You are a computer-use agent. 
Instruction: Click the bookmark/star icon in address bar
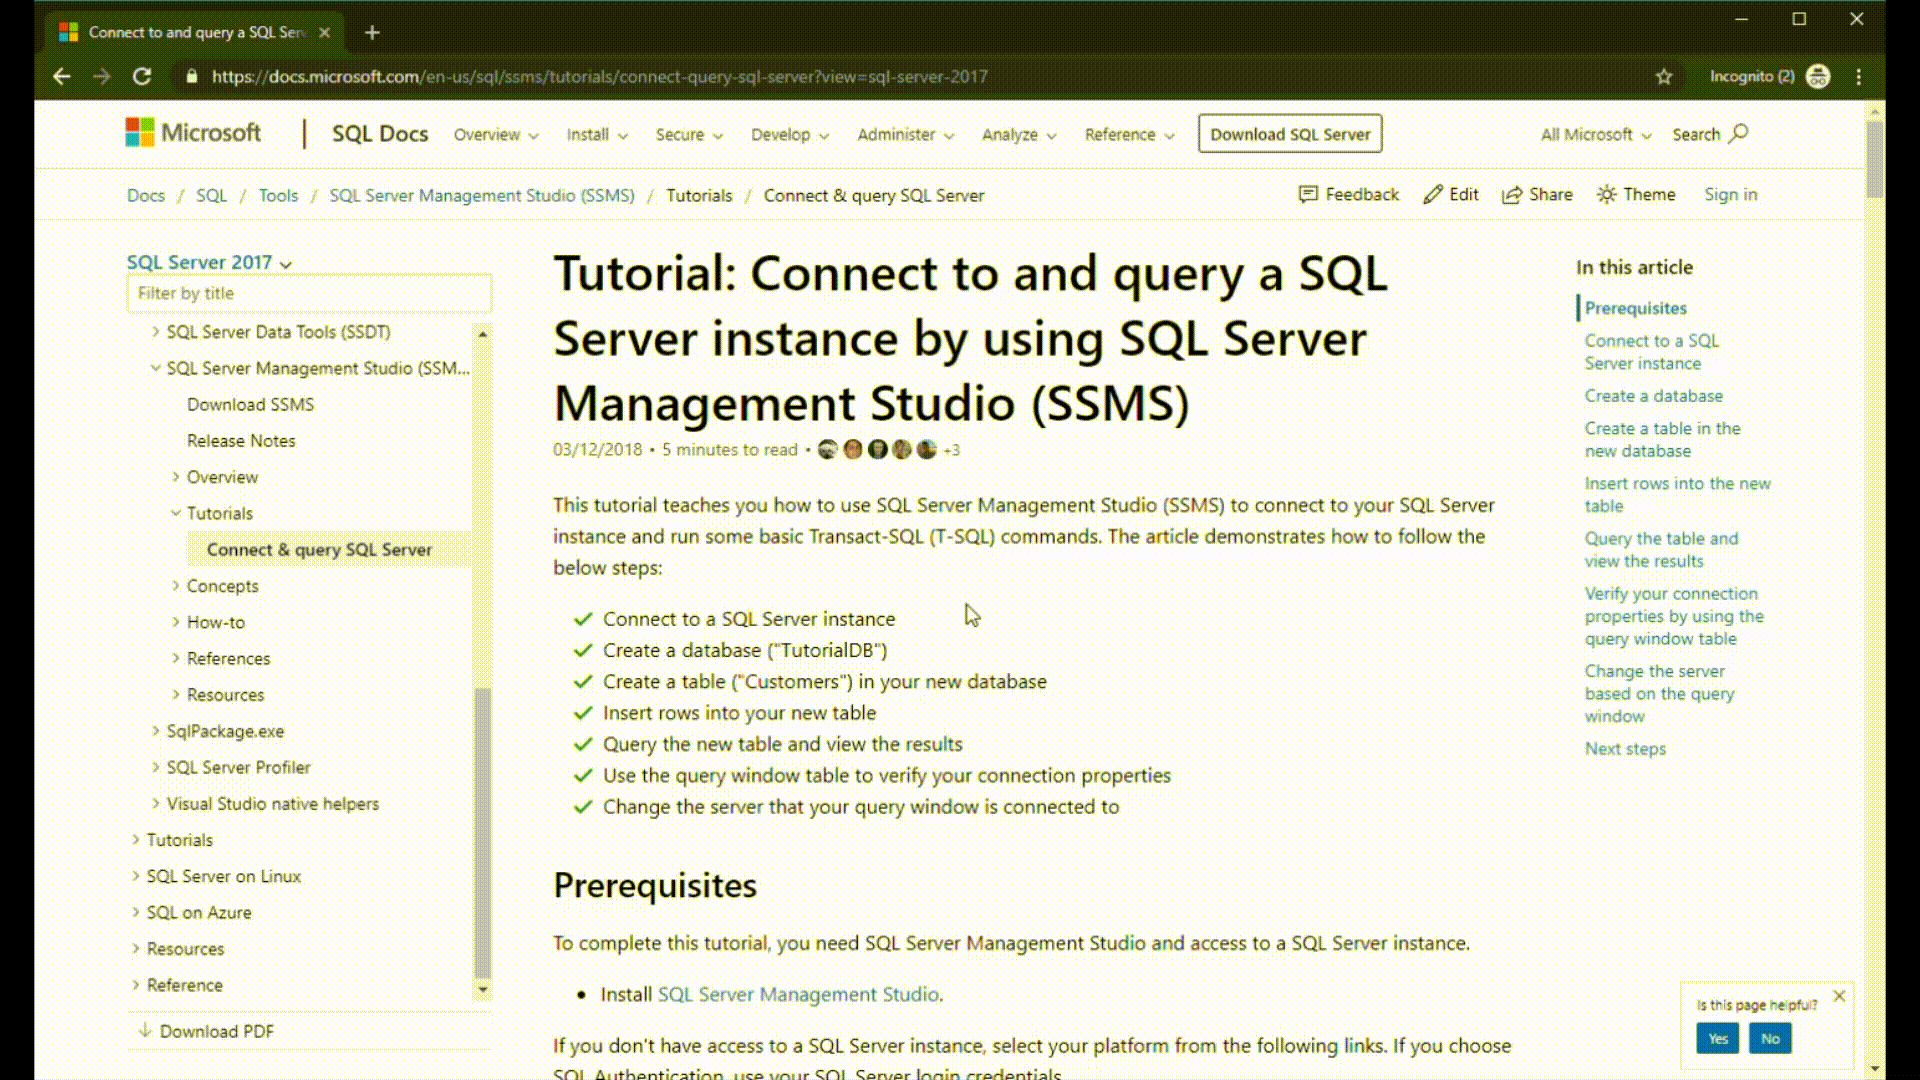[x=1664, y=76]
